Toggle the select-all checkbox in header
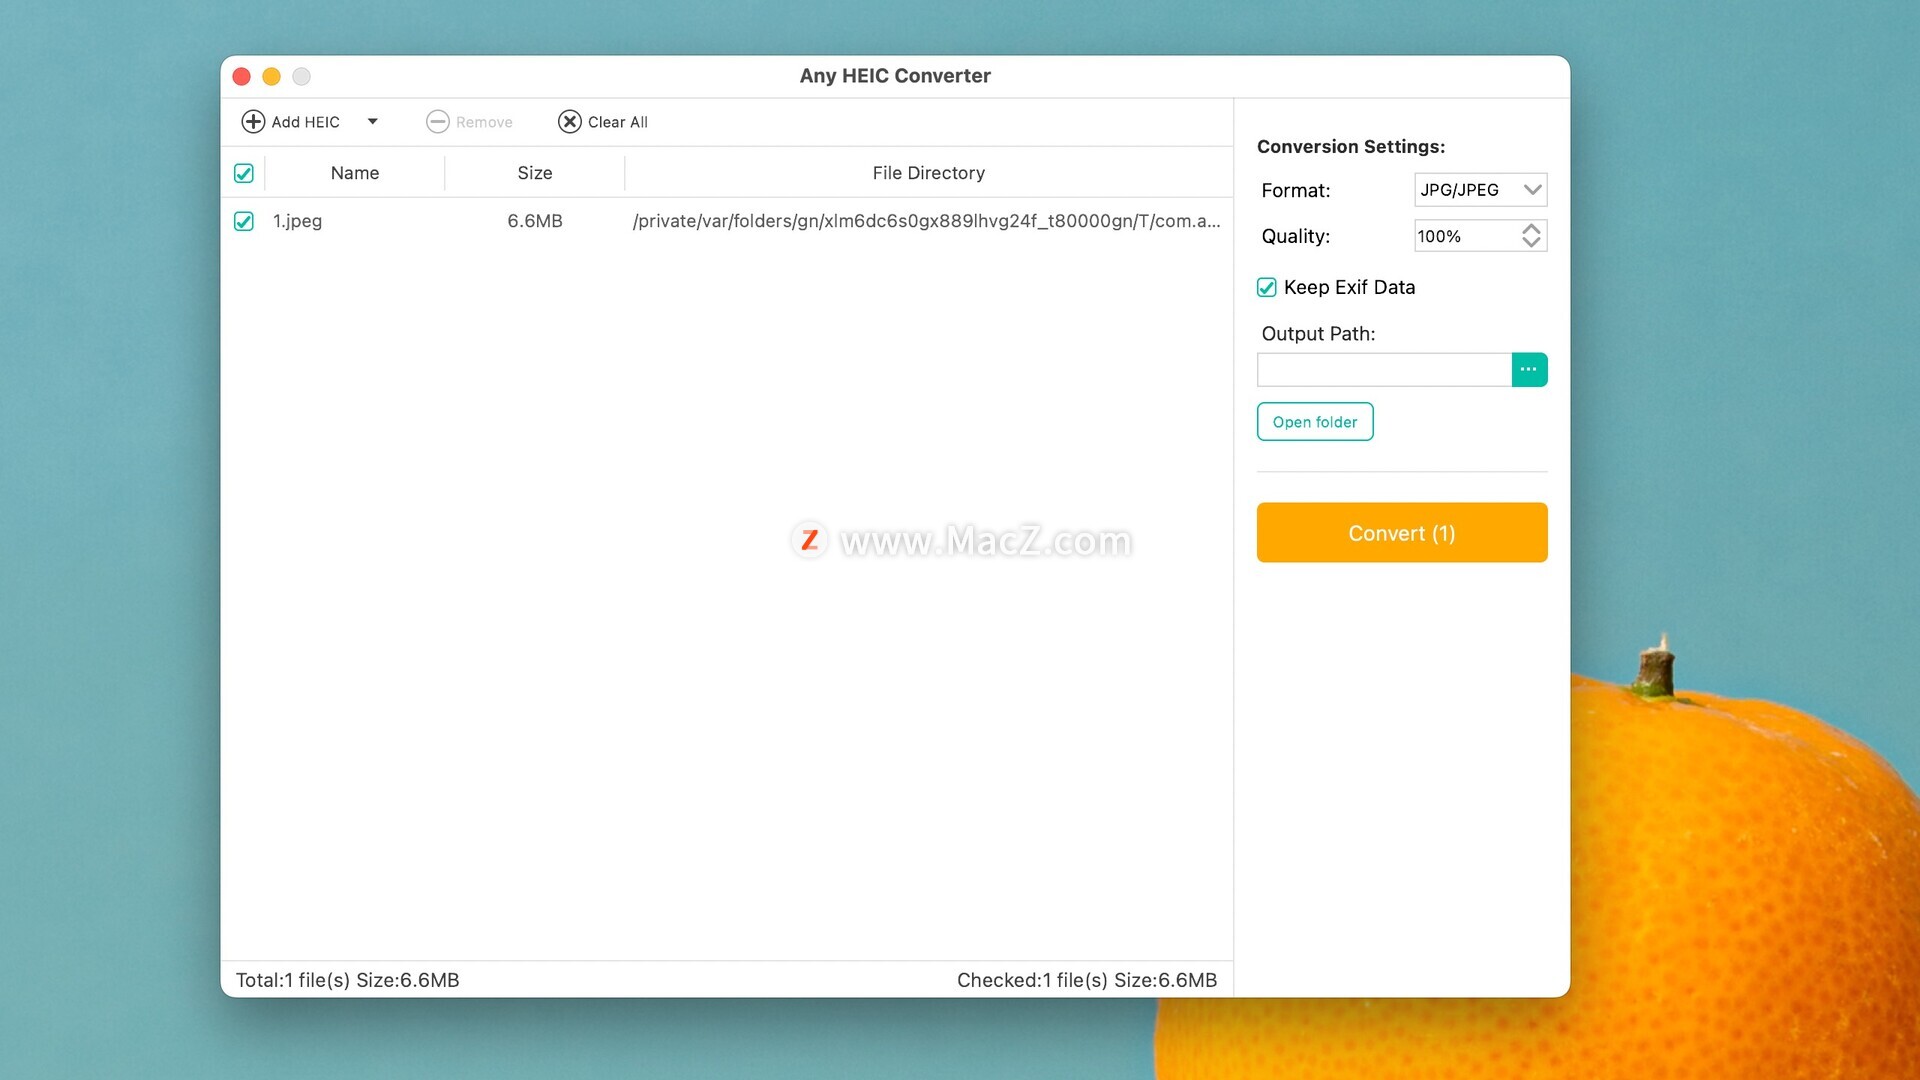Image resolution: width=1920 pixels, height=1080 pixels. pos(243,173)
